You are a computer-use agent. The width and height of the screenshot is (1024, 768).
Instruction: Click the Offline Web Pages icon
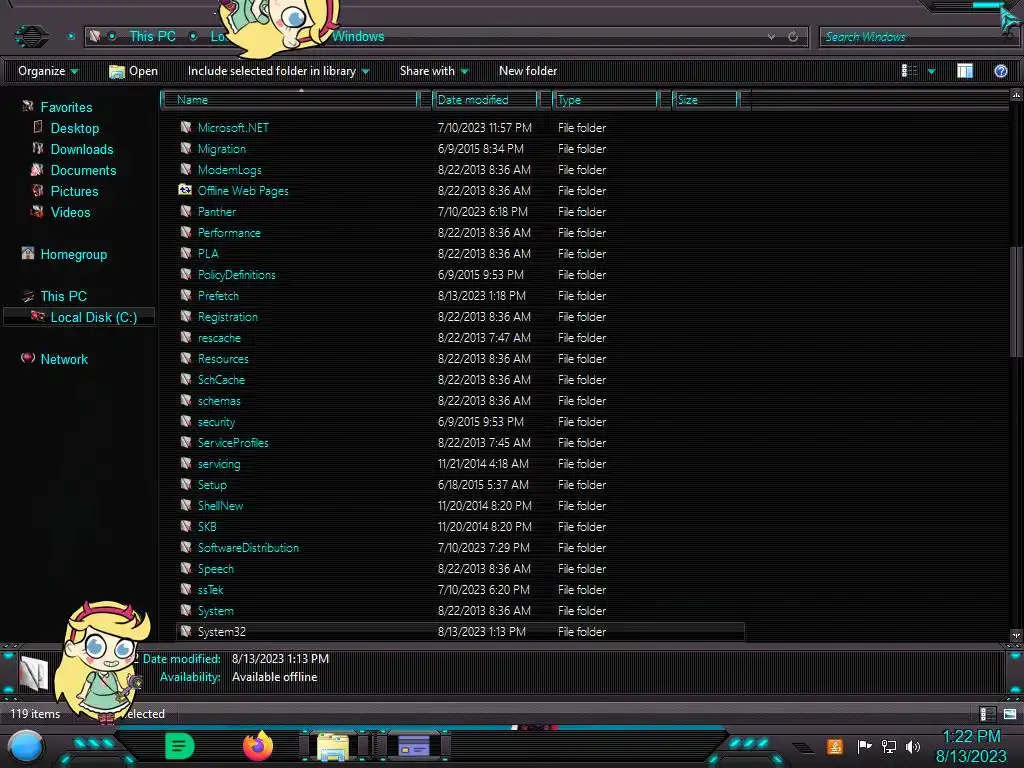(x=185, y=190)
